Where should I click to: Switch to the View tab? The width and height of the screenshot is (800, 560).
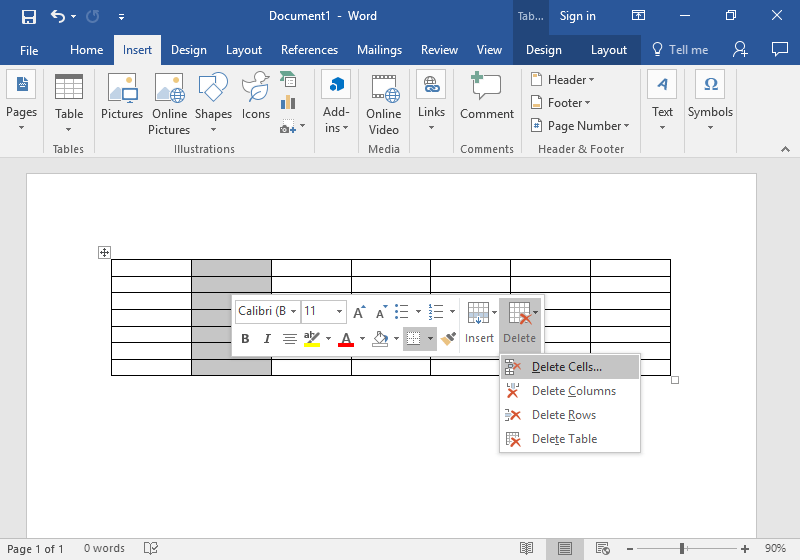point(489,50)
